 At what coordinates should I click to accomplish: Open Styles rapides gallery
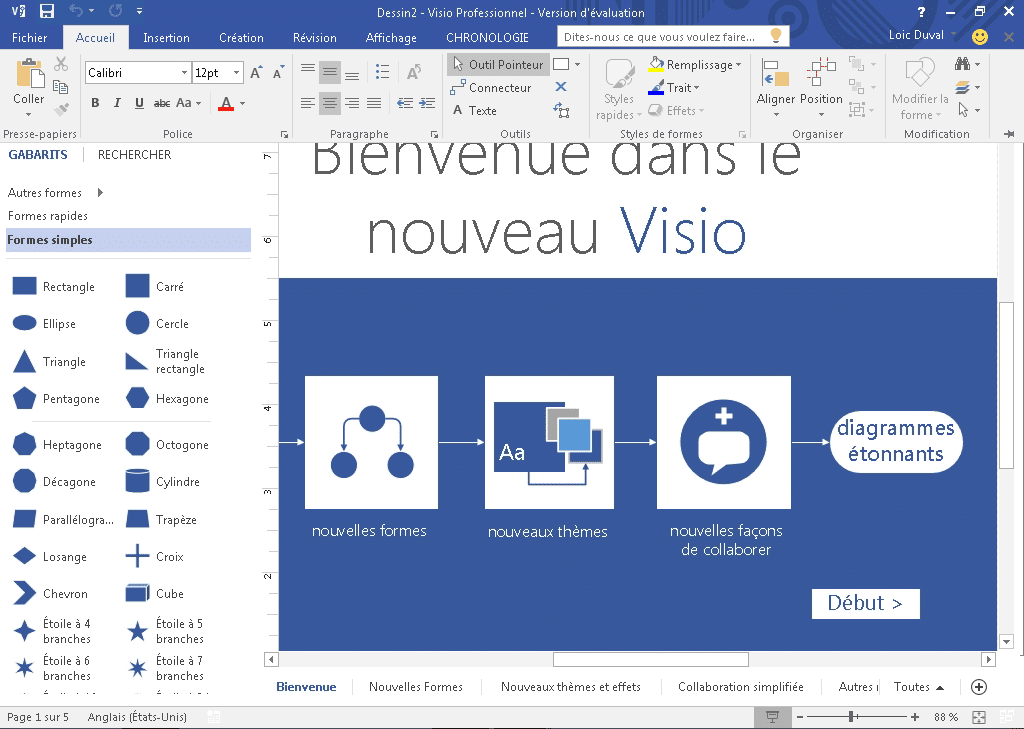point(619,90)
